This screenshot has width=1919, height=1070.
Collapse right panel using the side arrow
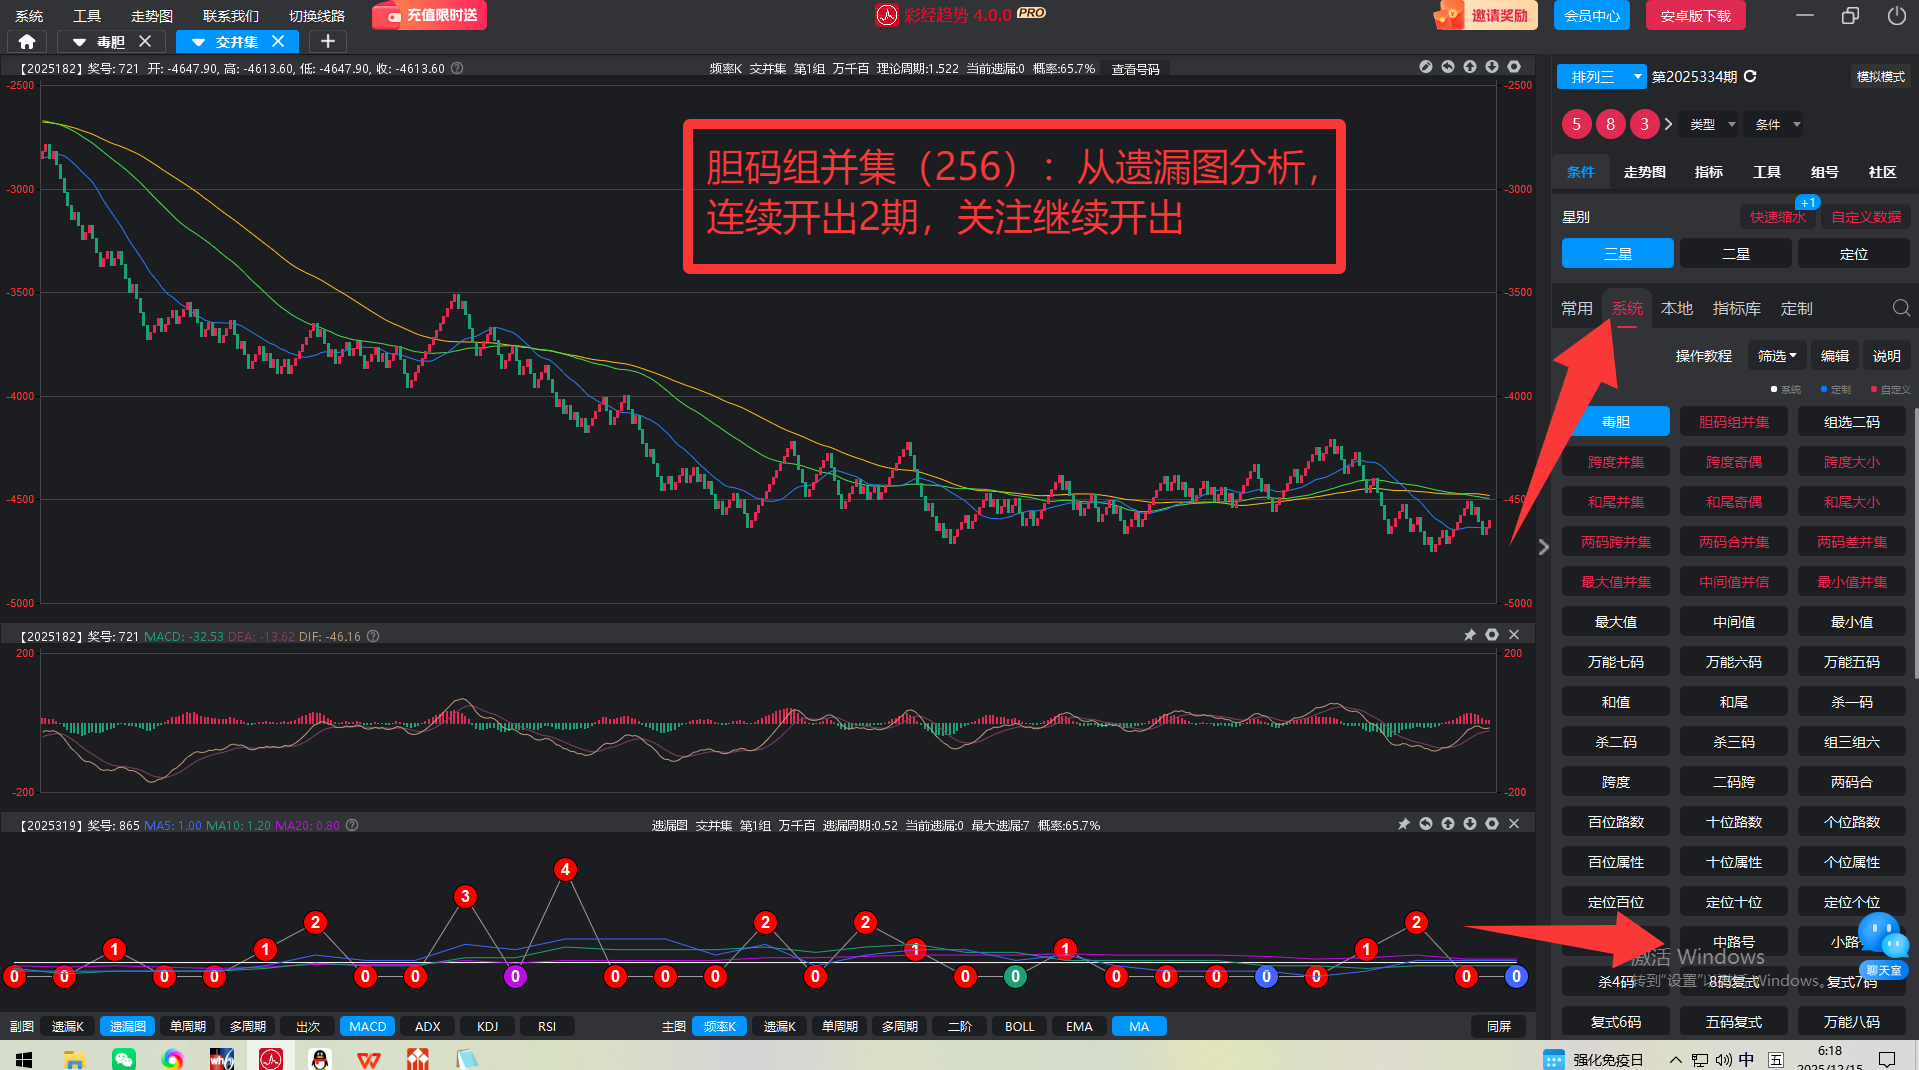pyautogui.click(x=1543, y=547)
